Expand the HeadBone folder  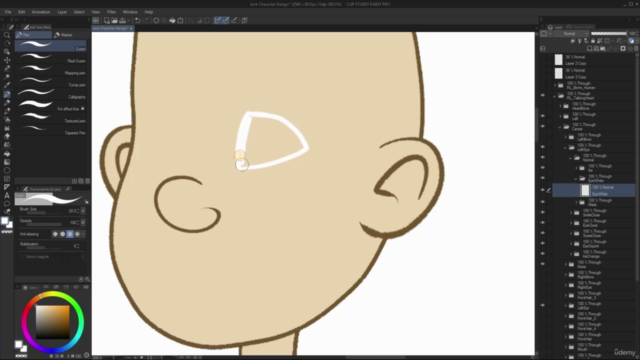(560, 106)
